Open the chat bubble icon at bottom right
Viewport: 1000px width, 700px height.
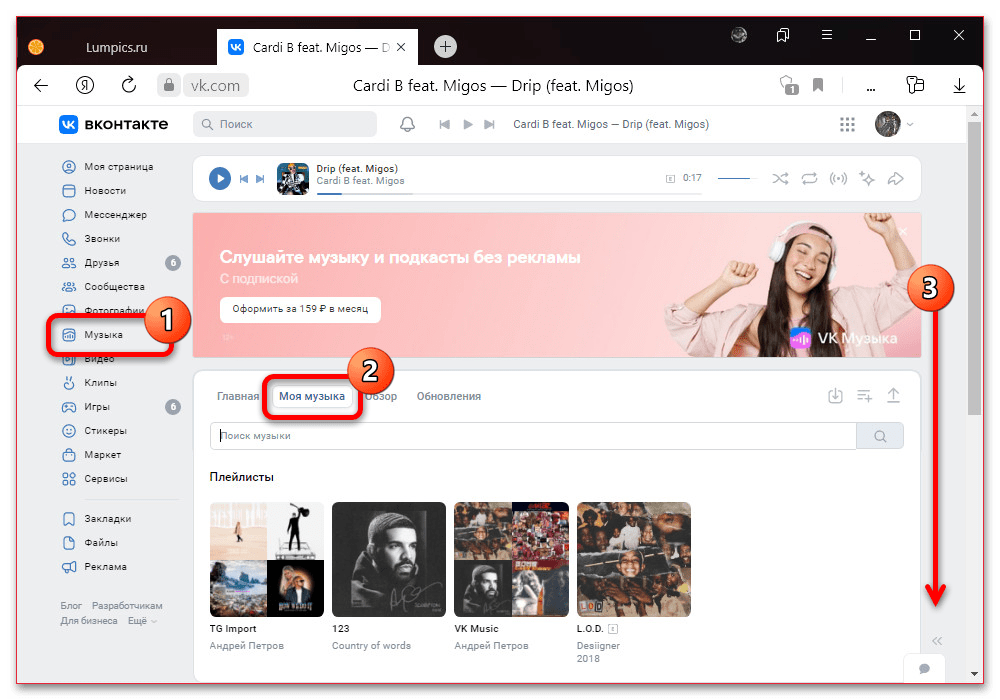924,668
